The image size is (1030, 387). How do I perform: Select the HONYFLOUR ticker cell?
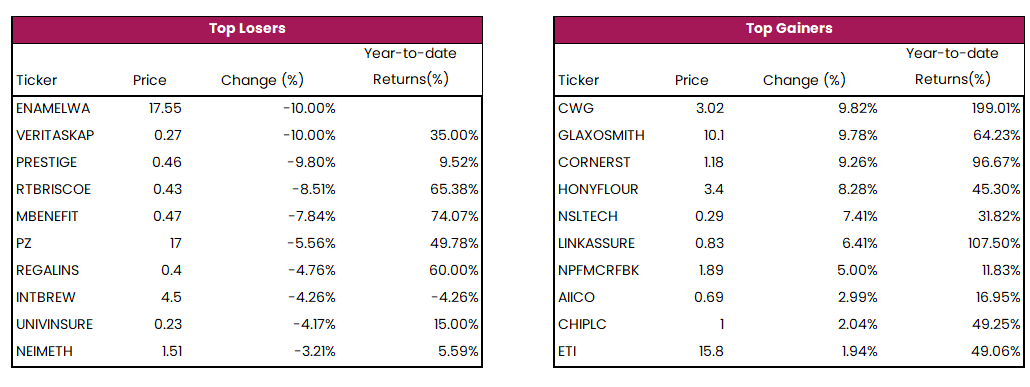[598, 189]
